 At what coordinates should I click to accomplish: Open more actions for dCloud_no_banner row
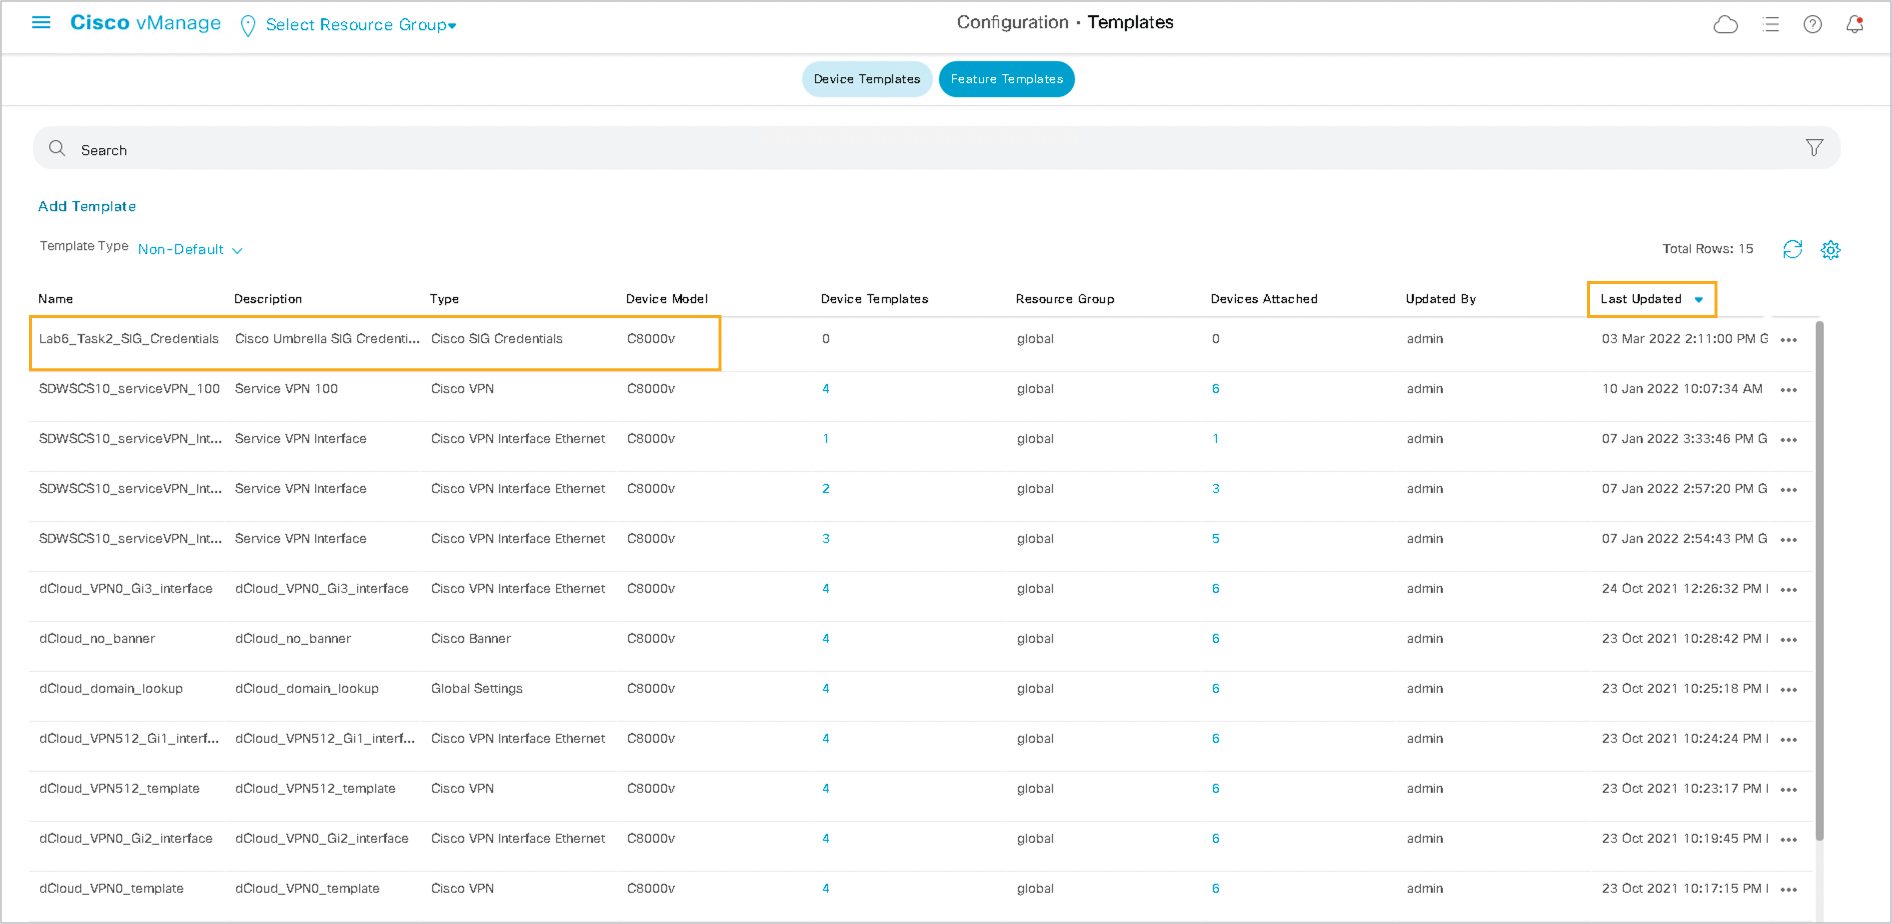pos(1789,640)
